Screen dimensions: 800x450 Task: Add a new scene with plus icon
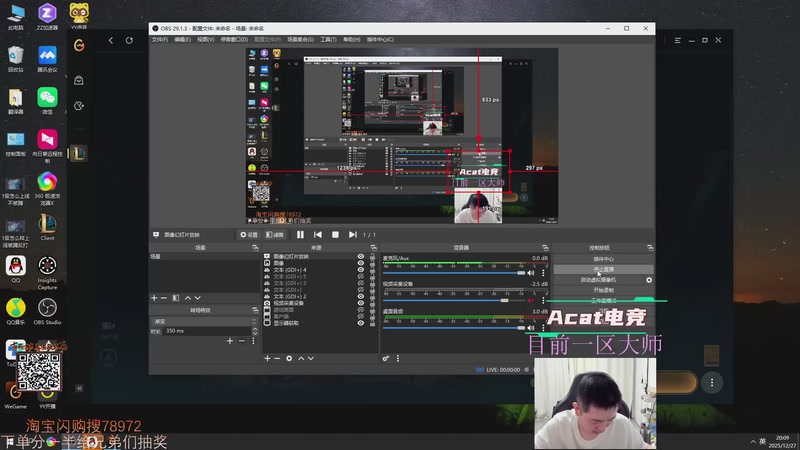[154, 298]
